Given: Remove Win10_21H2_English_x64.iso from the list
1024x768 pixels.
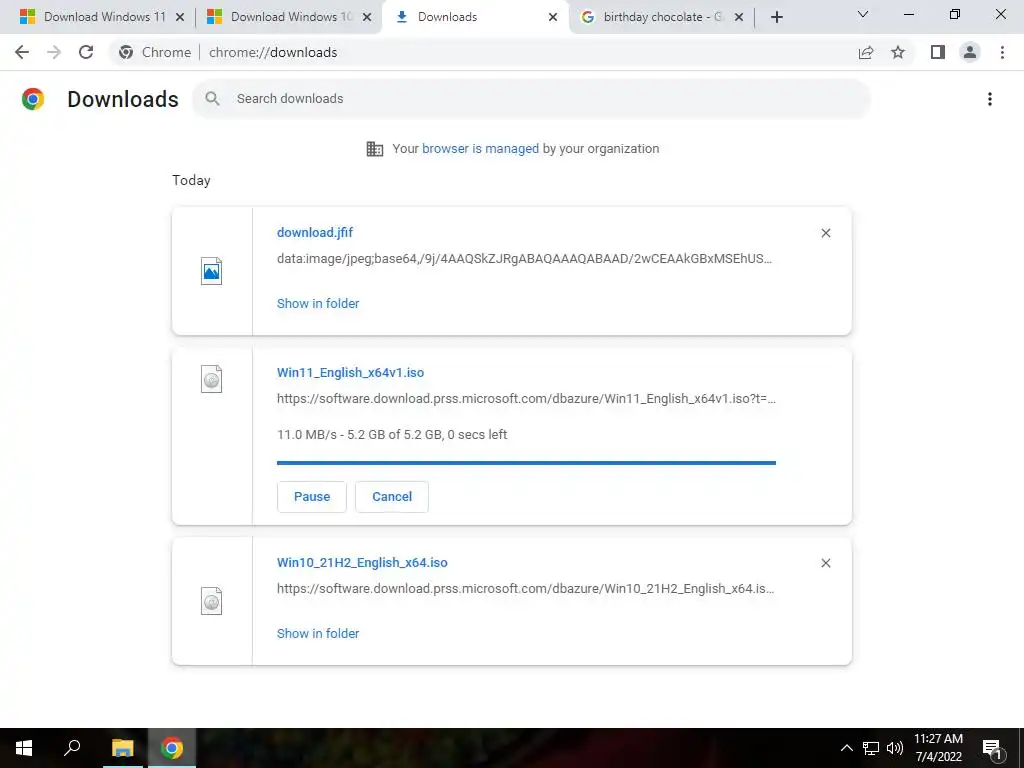Looking at the screenshot, I should [x=825, y=563].
